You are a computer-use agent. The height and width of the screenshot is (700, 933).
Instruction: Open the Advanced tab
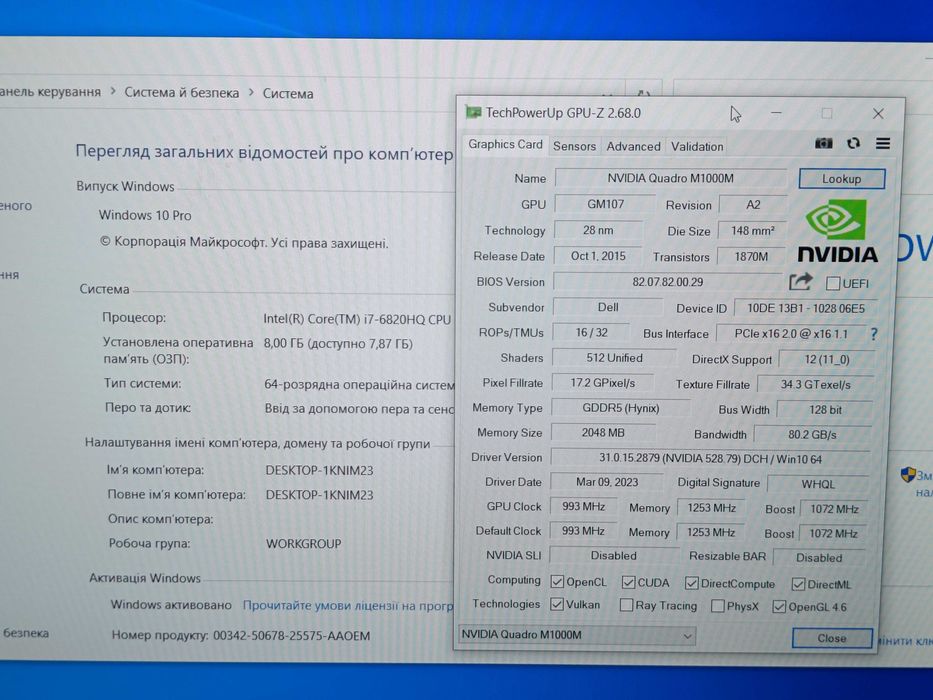(633, 146)
